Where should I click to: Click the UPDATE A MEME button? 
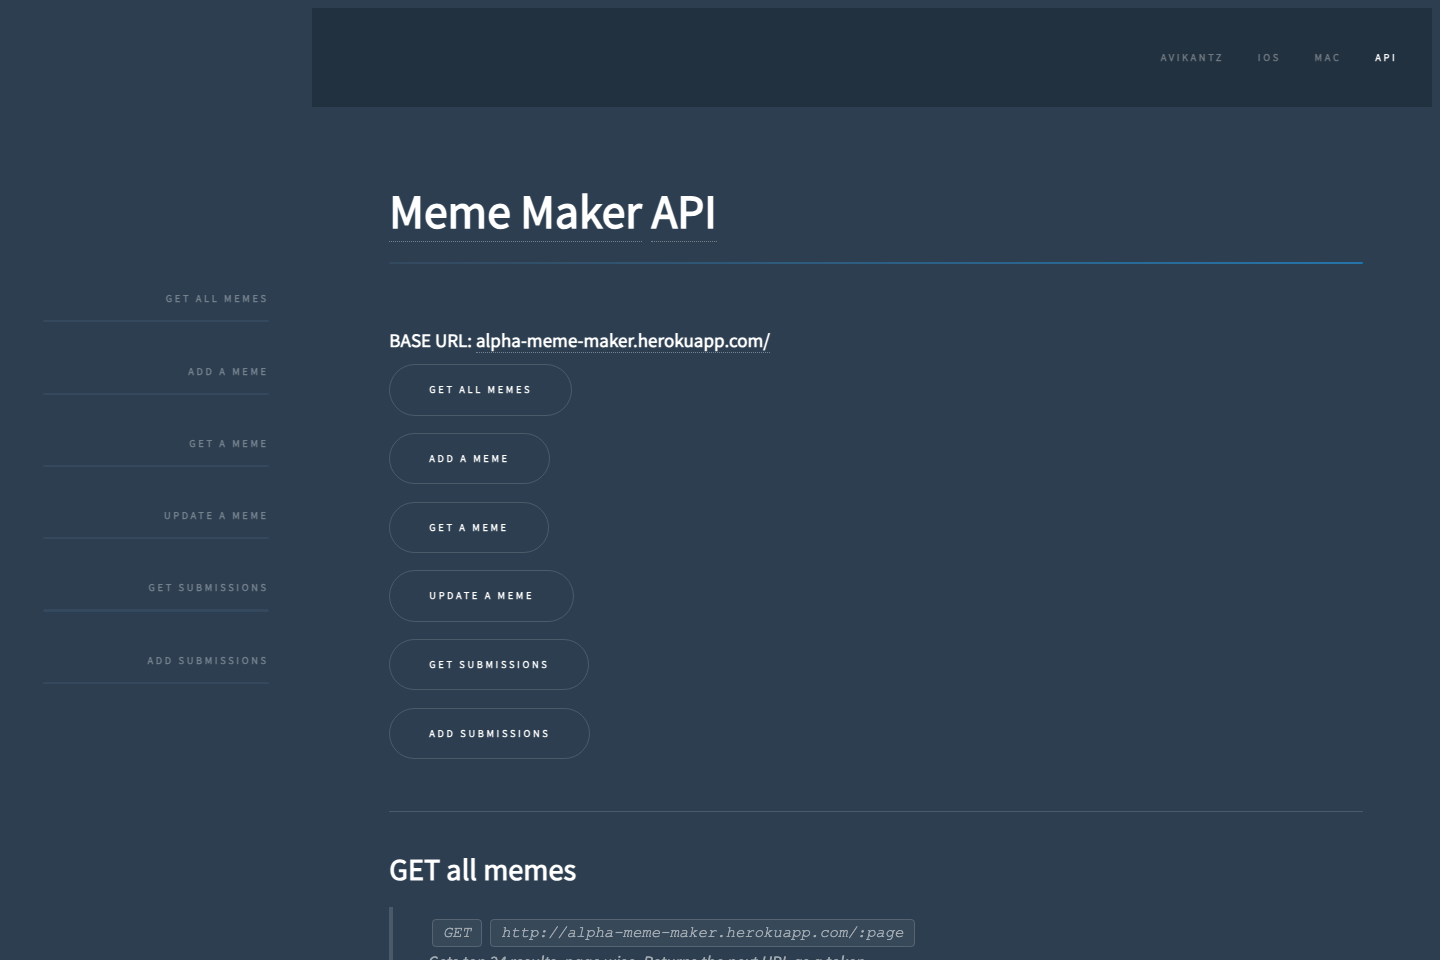coord(481,595)
